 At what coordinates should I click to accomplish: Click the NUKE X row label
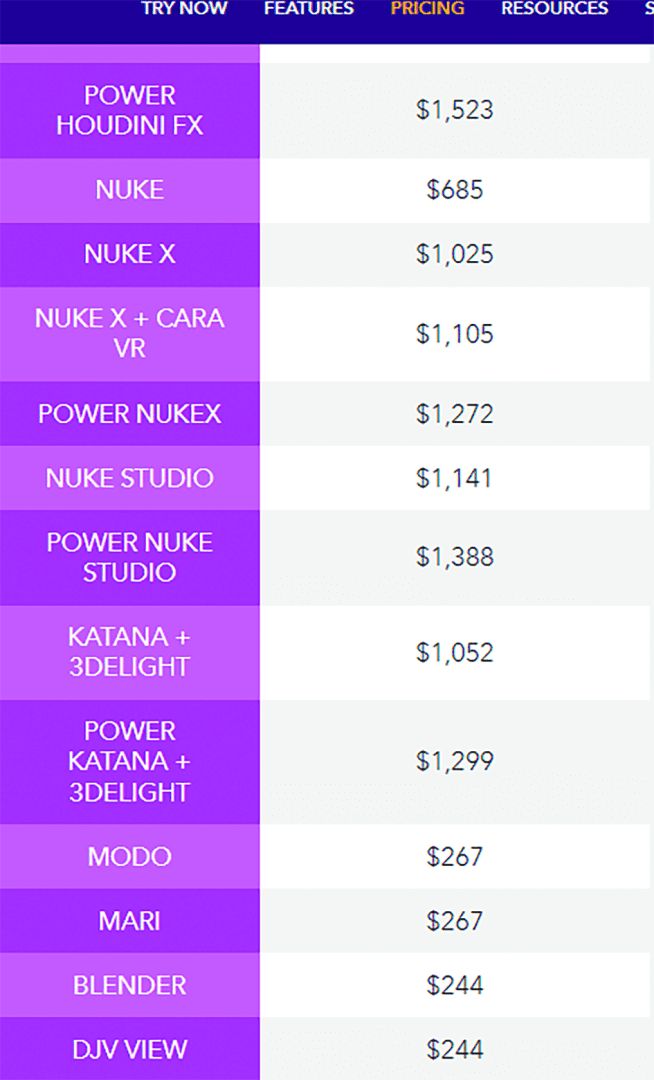130,254
